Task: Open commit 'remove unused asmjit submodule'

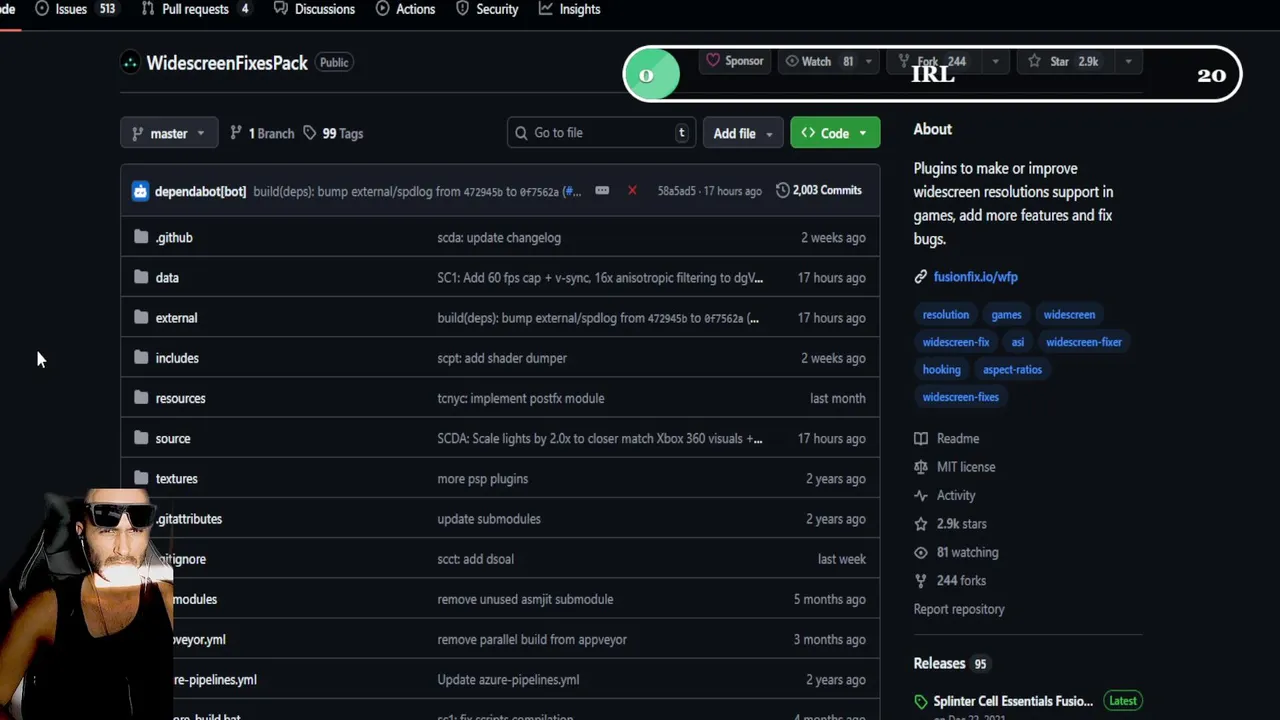Action: pyautogui.click(x=525, y=599)
